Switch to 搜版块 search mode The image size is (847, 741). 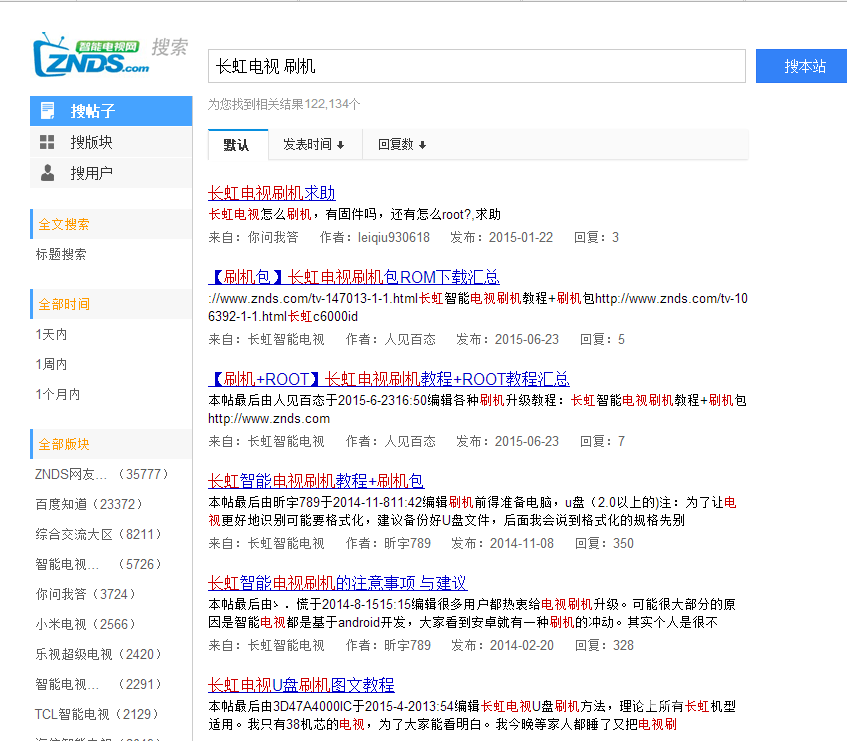coord(111,142)
